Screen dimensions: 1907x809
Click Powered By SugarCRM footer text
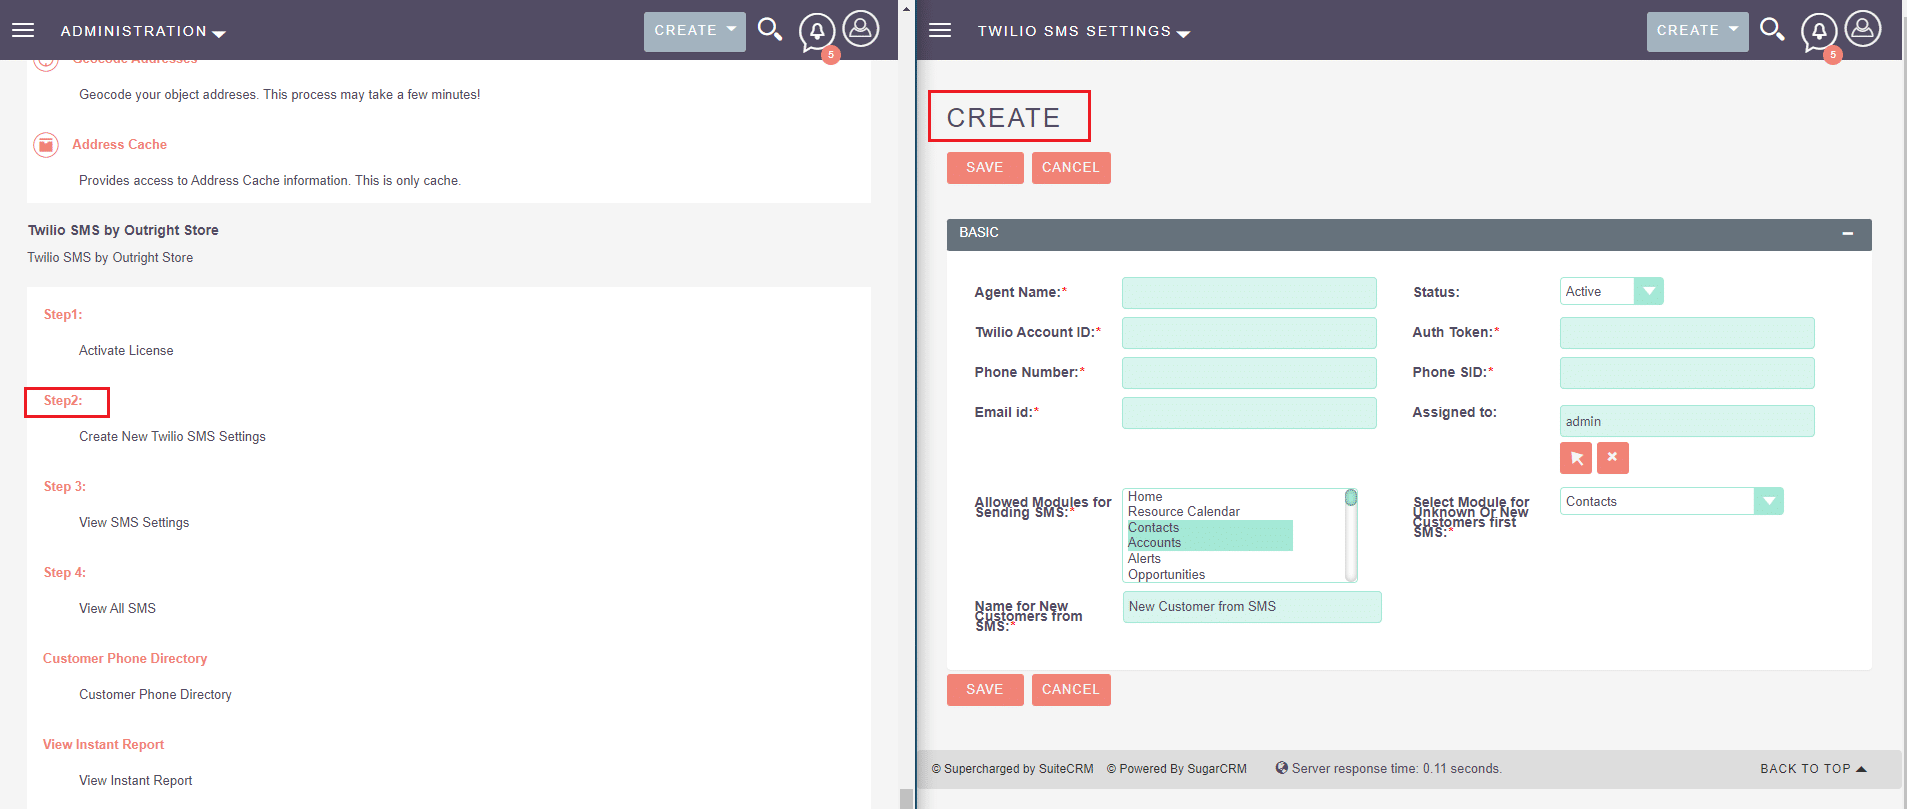(x=1177, y=769)
